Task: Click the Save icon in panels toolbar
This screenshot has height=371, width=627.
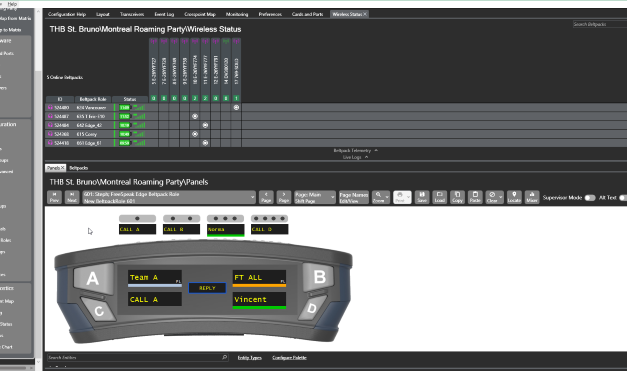Action: click(422, 197)
